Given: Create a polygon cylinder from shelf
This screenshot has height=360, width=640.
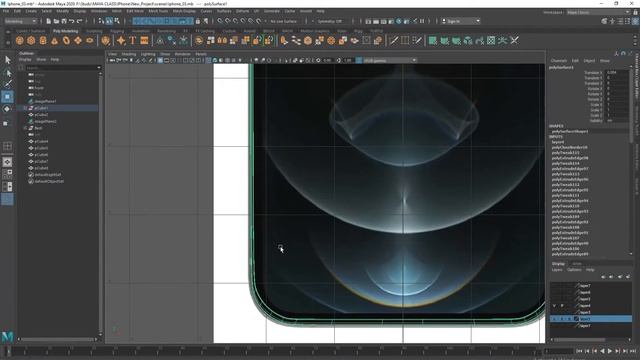Looking at the screenshot, I should point(43,40).
